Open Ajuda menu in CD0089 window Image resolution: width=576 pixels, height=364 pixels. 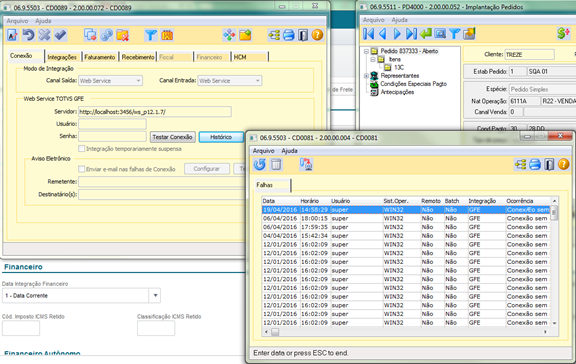[x=43, y=21]
